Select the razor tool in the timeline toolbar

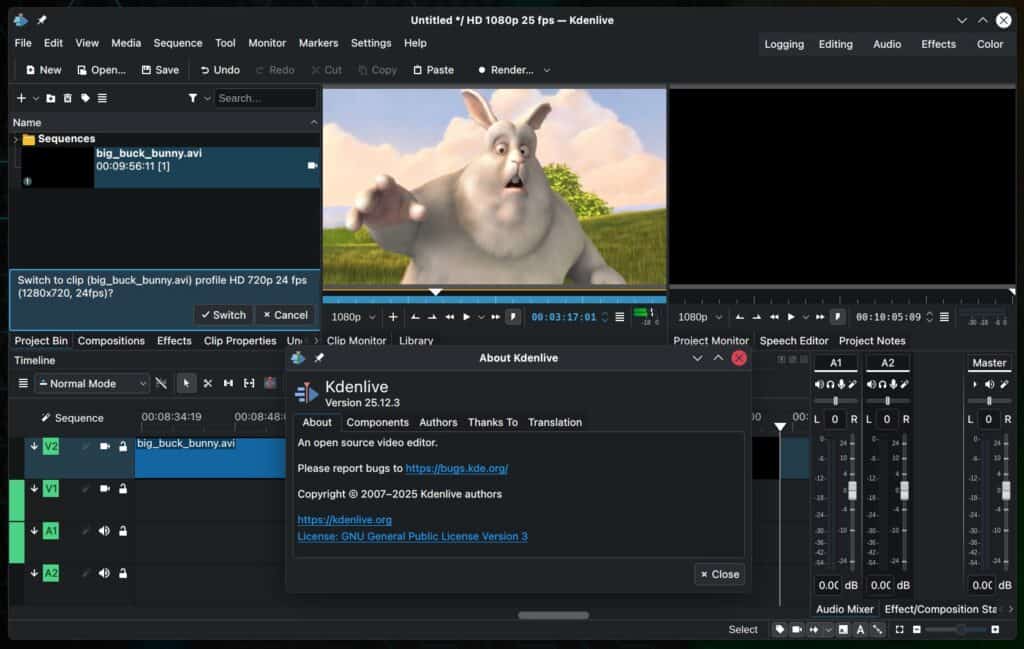point(161,383)
